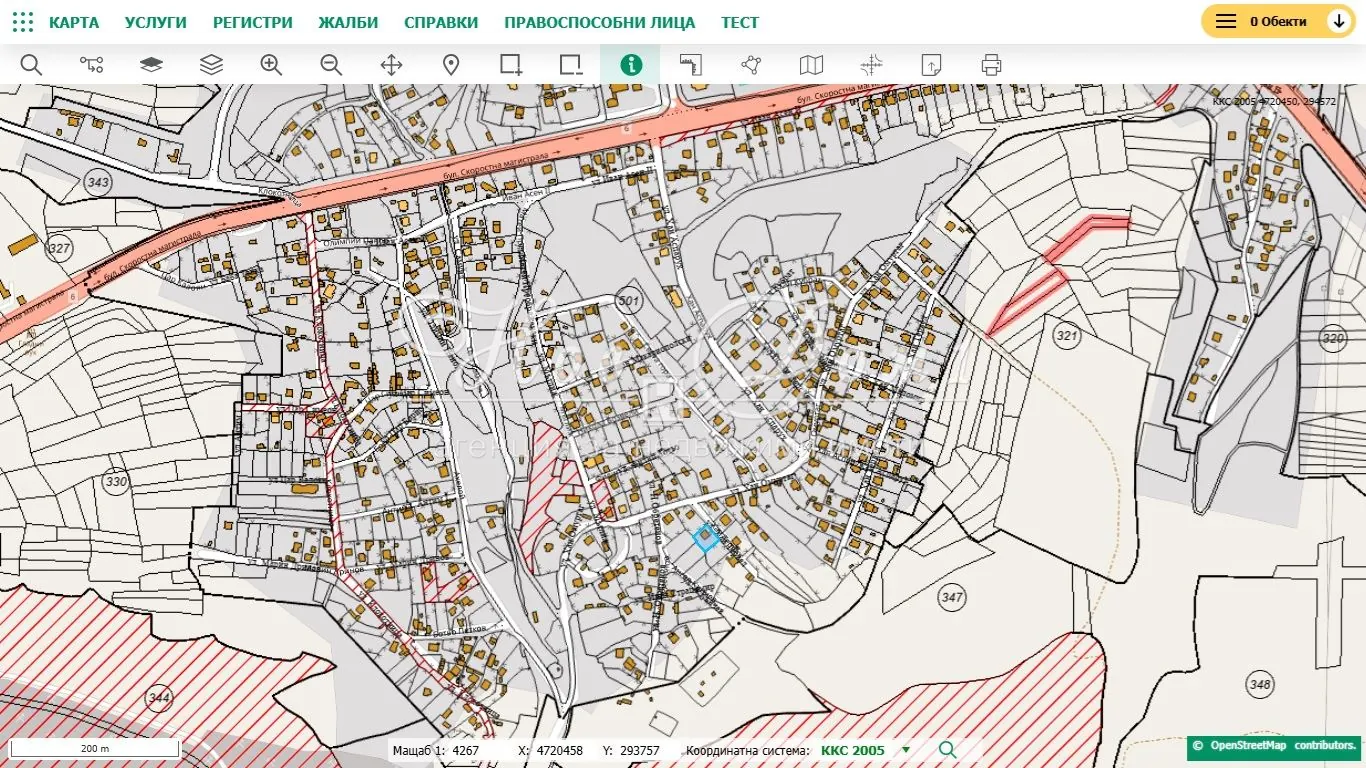Choose the add-to-selection rectangle tool
This screenshot has height=768, width=1366.
coord(511,65)
